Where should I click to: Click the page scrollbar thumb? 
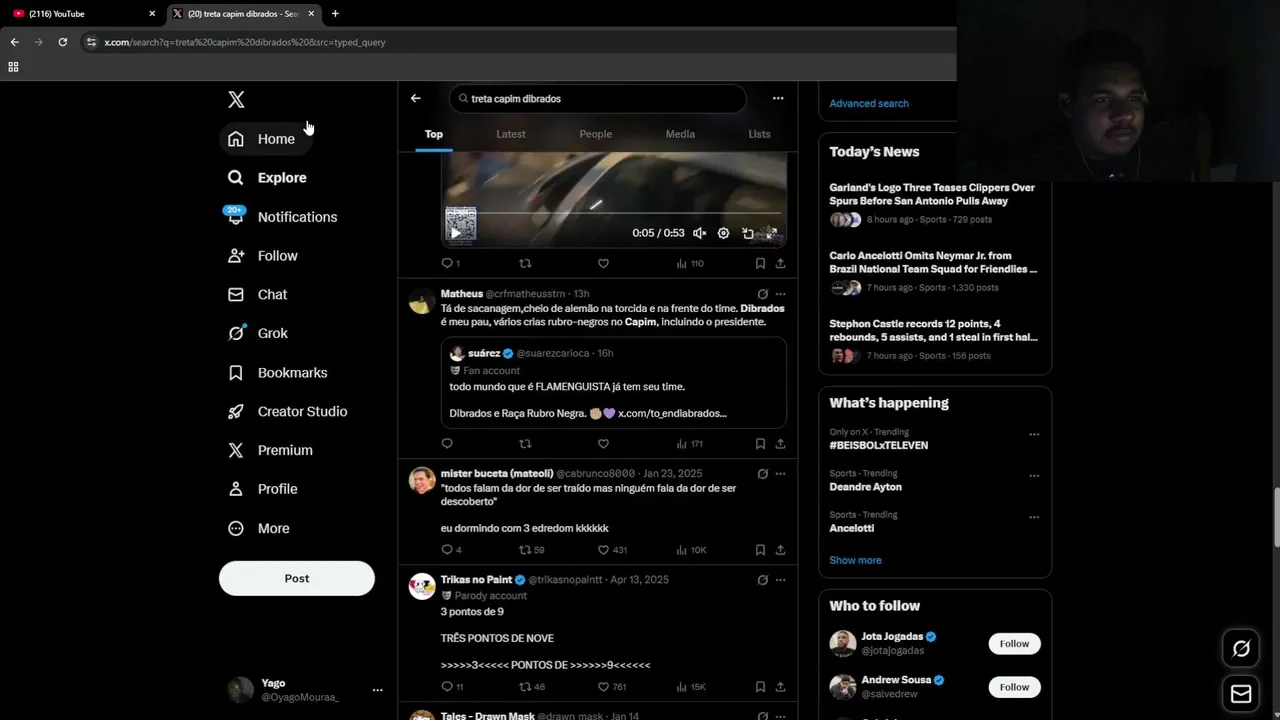pos(1276,517)
